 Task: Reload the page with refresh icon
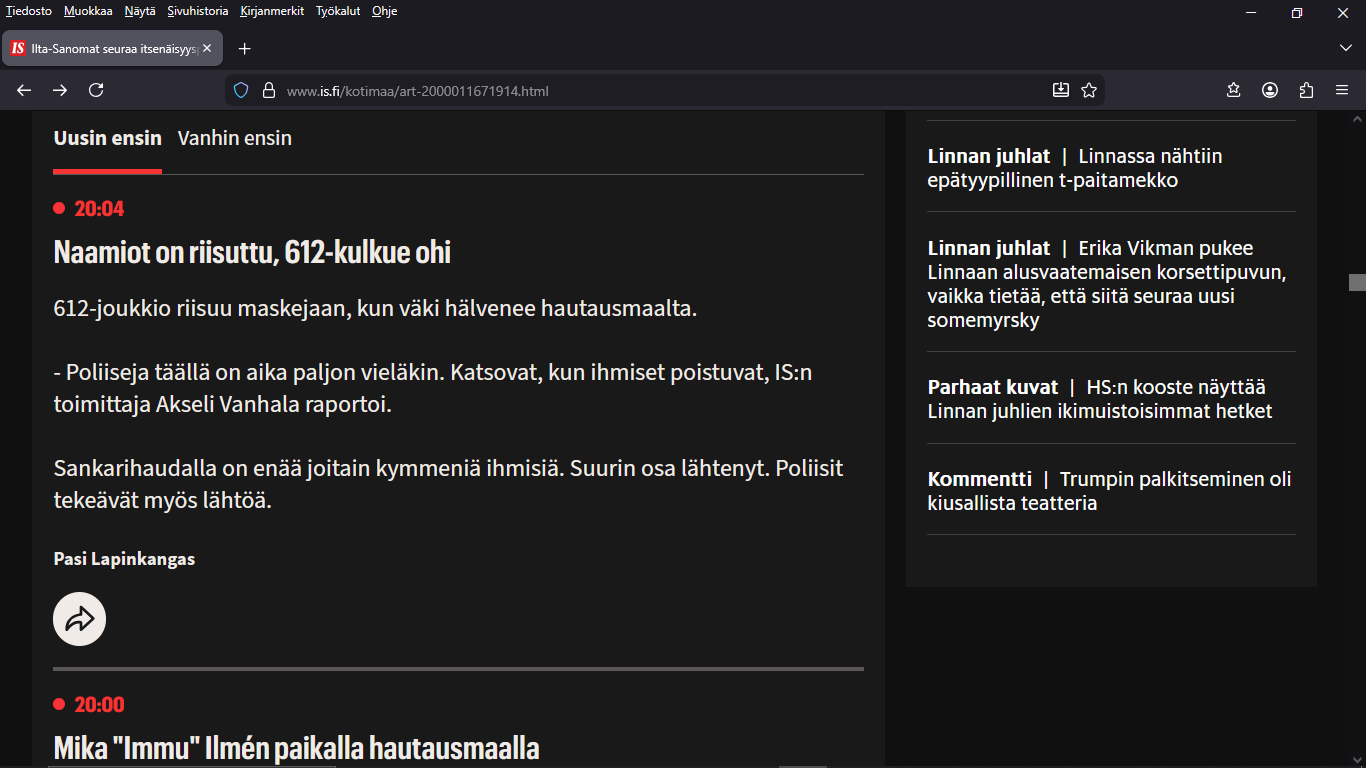coord(96,90)
